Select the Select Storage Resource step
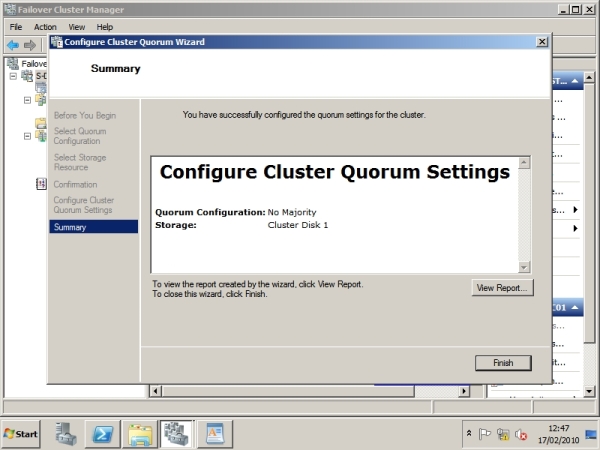Screen dimensions: 600x450 pyautogui.click(x=80, y=162)
